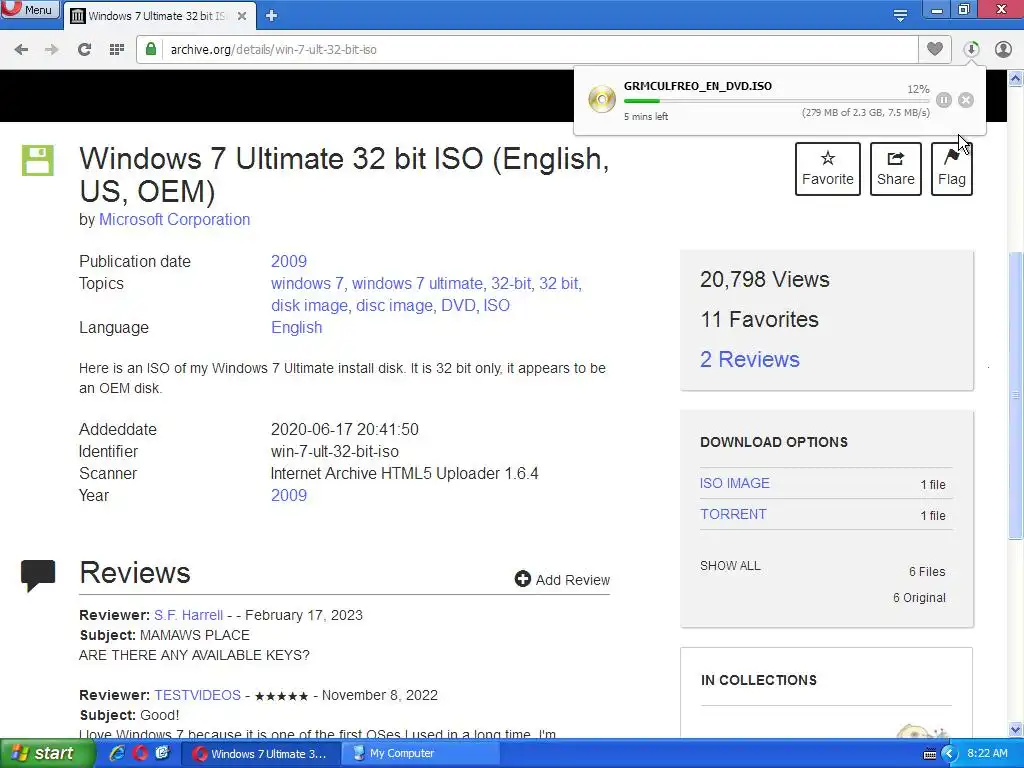Click the green padlock security icon
Viewport: 1024px width, 768px height.
(151, 49)
